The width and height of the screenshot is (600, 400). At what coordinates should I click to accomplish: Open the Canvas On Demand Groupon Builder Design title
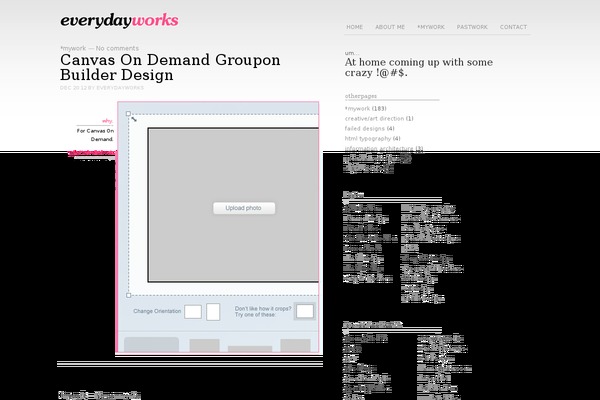[170, 67]
